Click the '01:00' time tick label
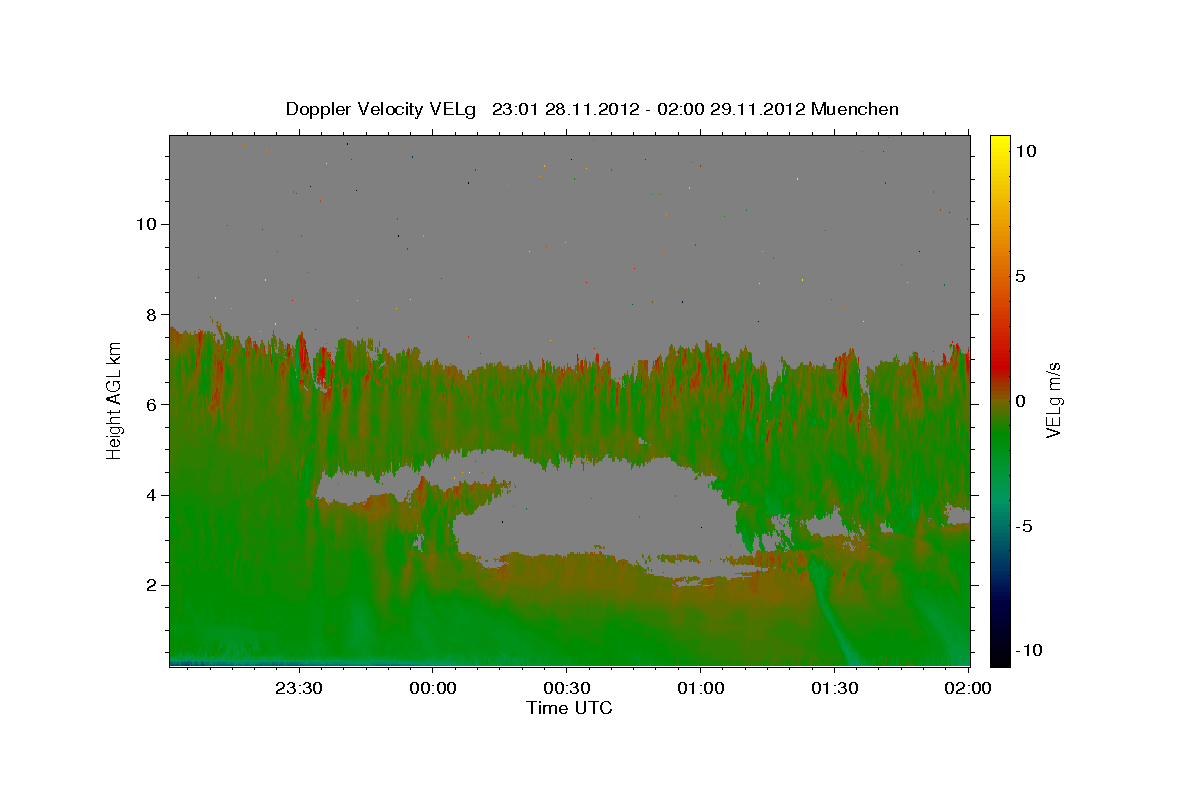 [x=700, y=688]
